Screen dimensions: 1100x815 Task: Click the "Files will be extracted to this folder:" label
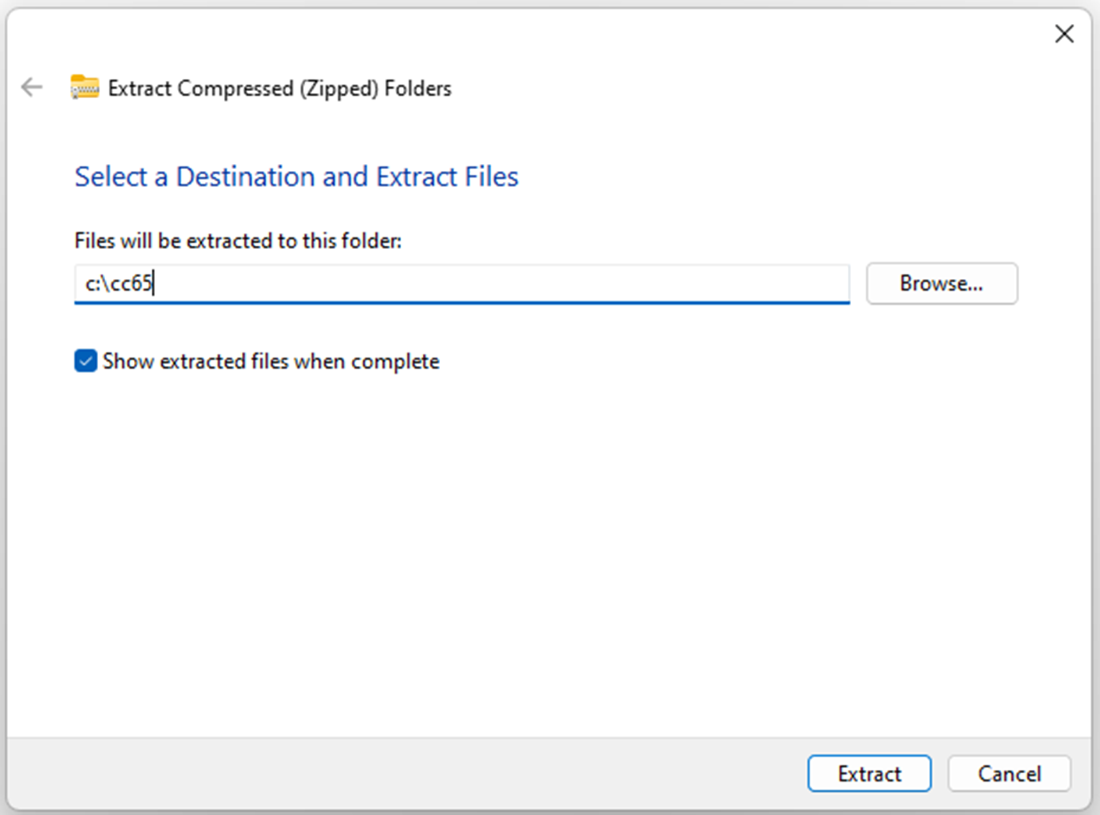pos(238,240)
